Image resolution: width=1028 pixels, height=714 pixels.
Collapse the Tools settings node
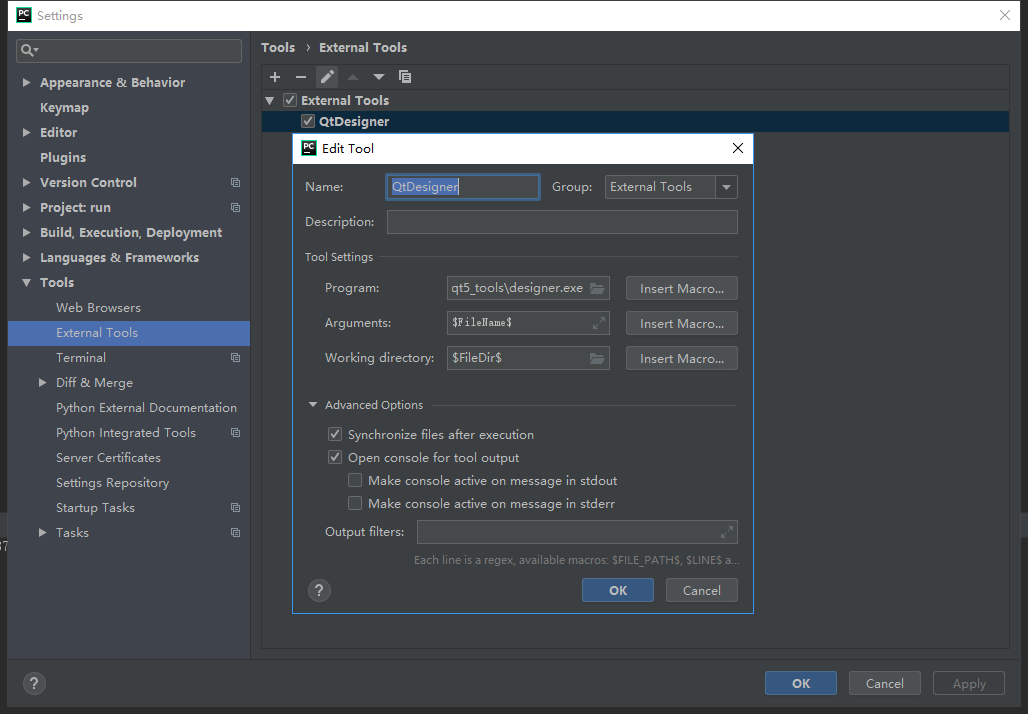[26, 283]
